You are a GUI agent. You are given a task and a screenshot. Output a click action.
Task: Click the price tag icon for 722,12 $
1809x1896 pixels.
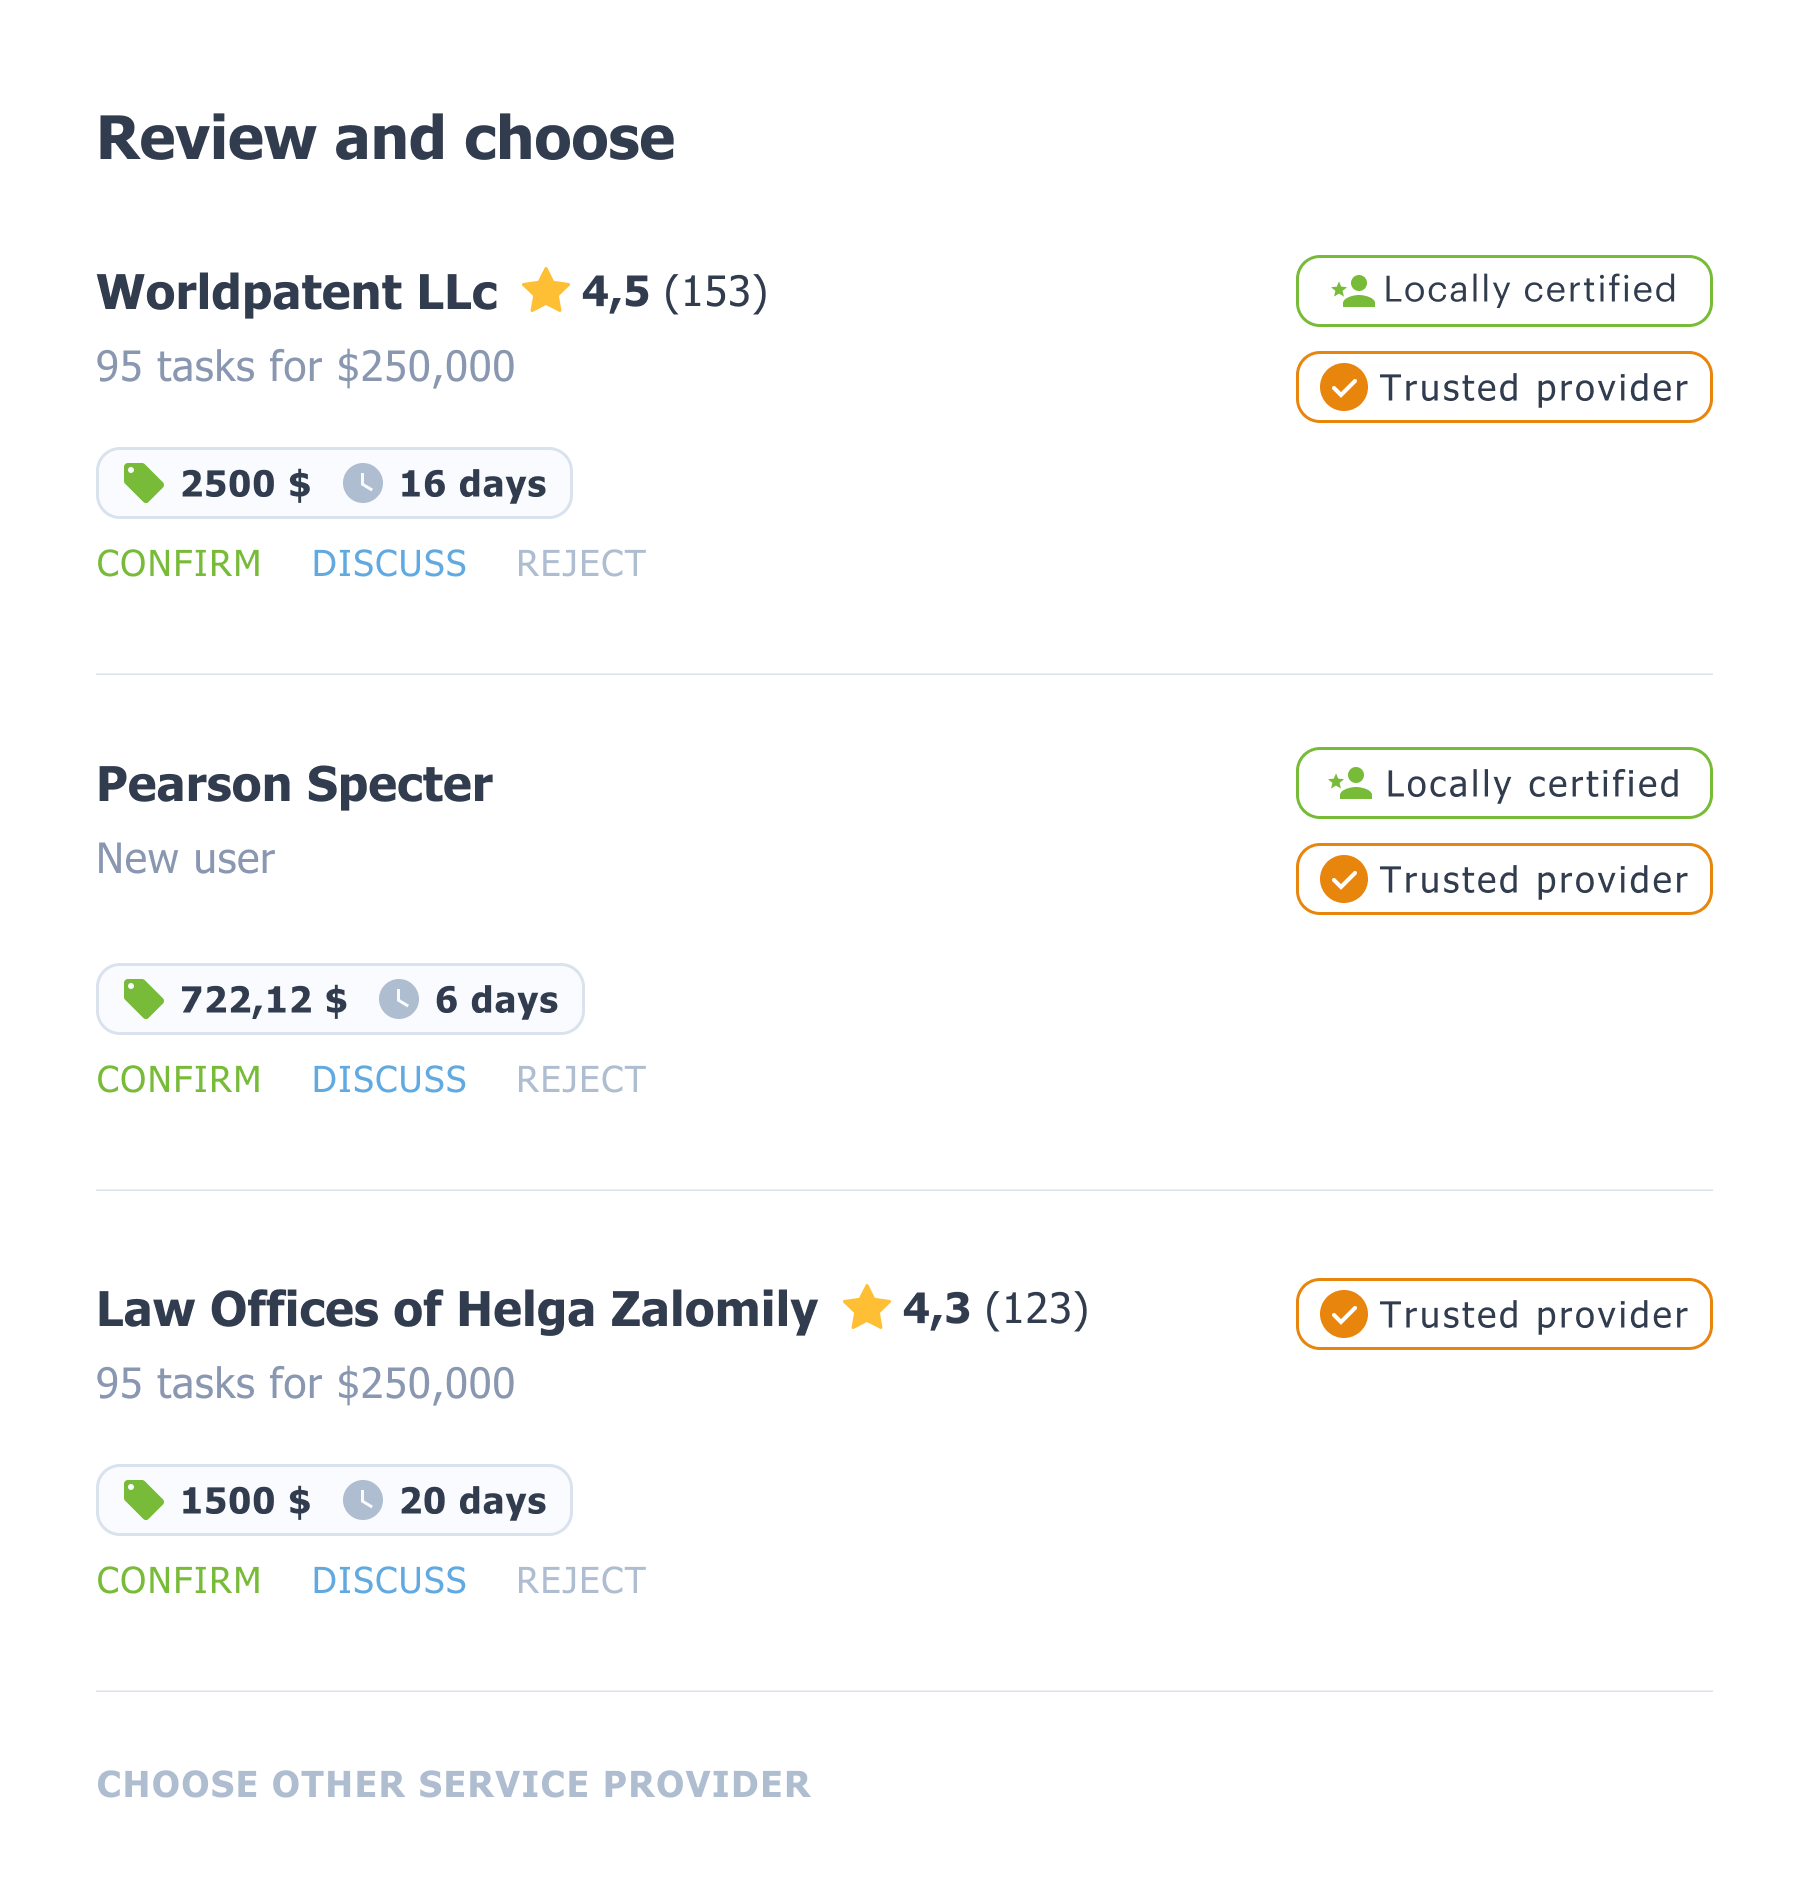tap(143, 999)
